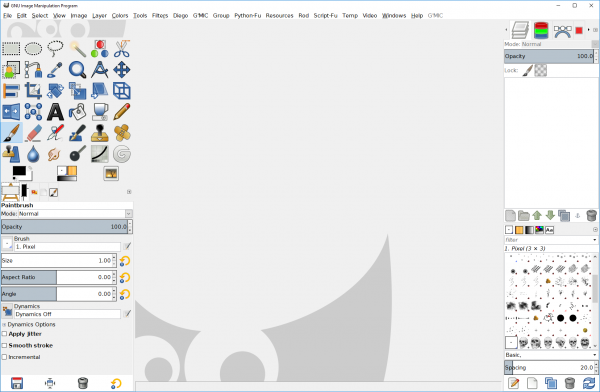Choose the Pencil tool
The image size is (600, 392).
(122, 112)
